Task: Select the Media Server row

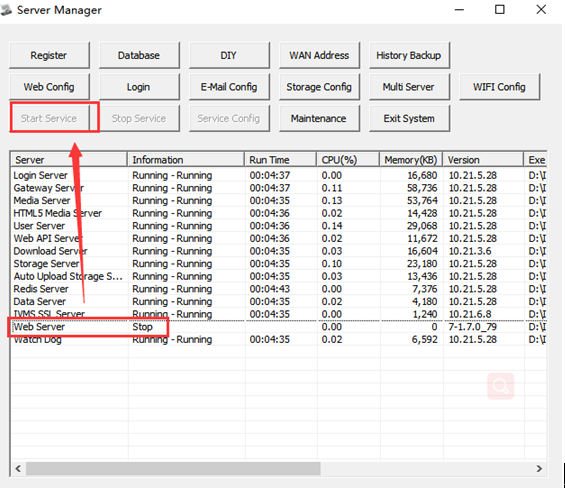Action: coord(279,201)
